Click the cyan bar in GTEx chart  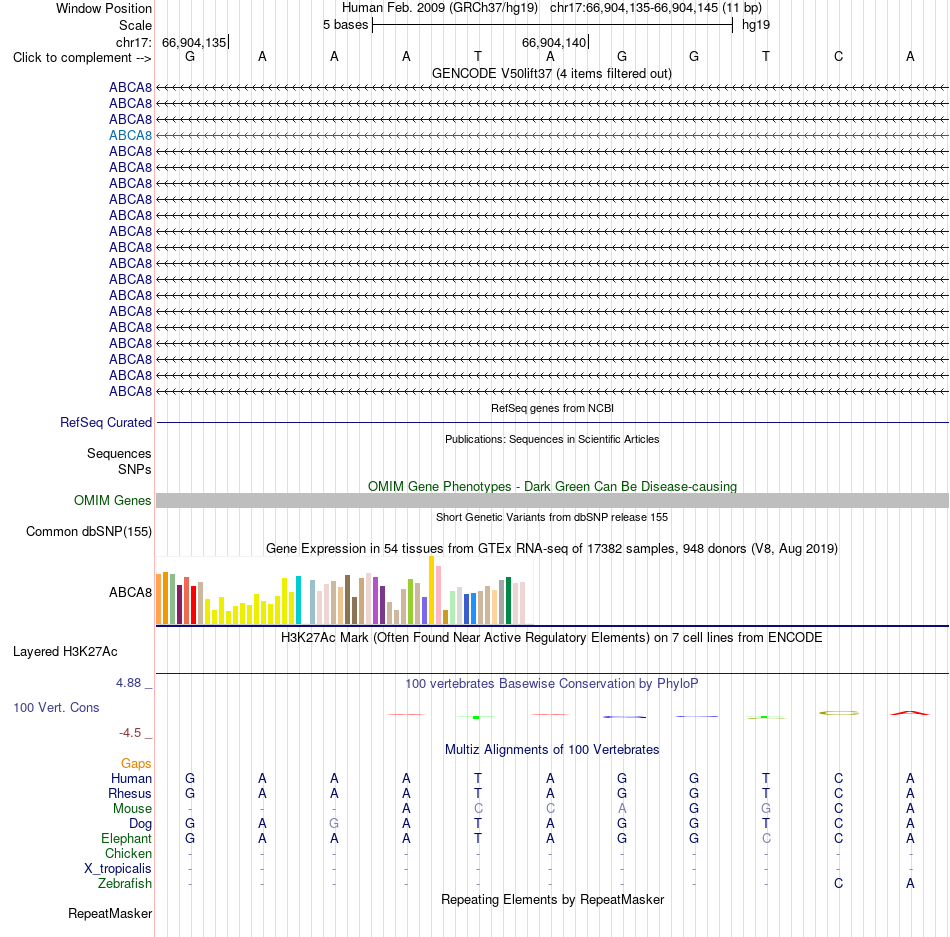pyautogui.click(x=298, y=600)
